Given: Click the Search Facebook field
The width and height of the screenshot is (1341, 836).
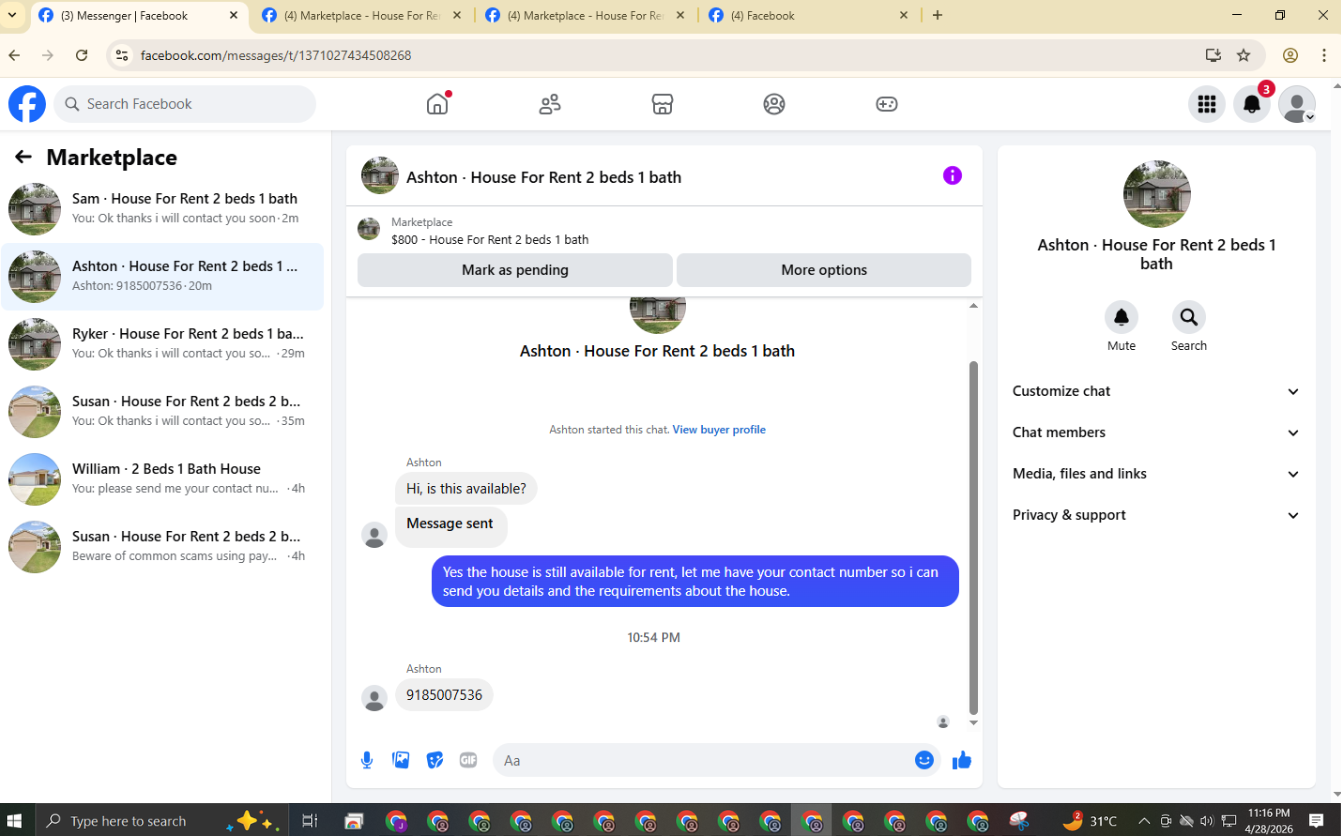Looking at the screenshot, I should [185, 104].
